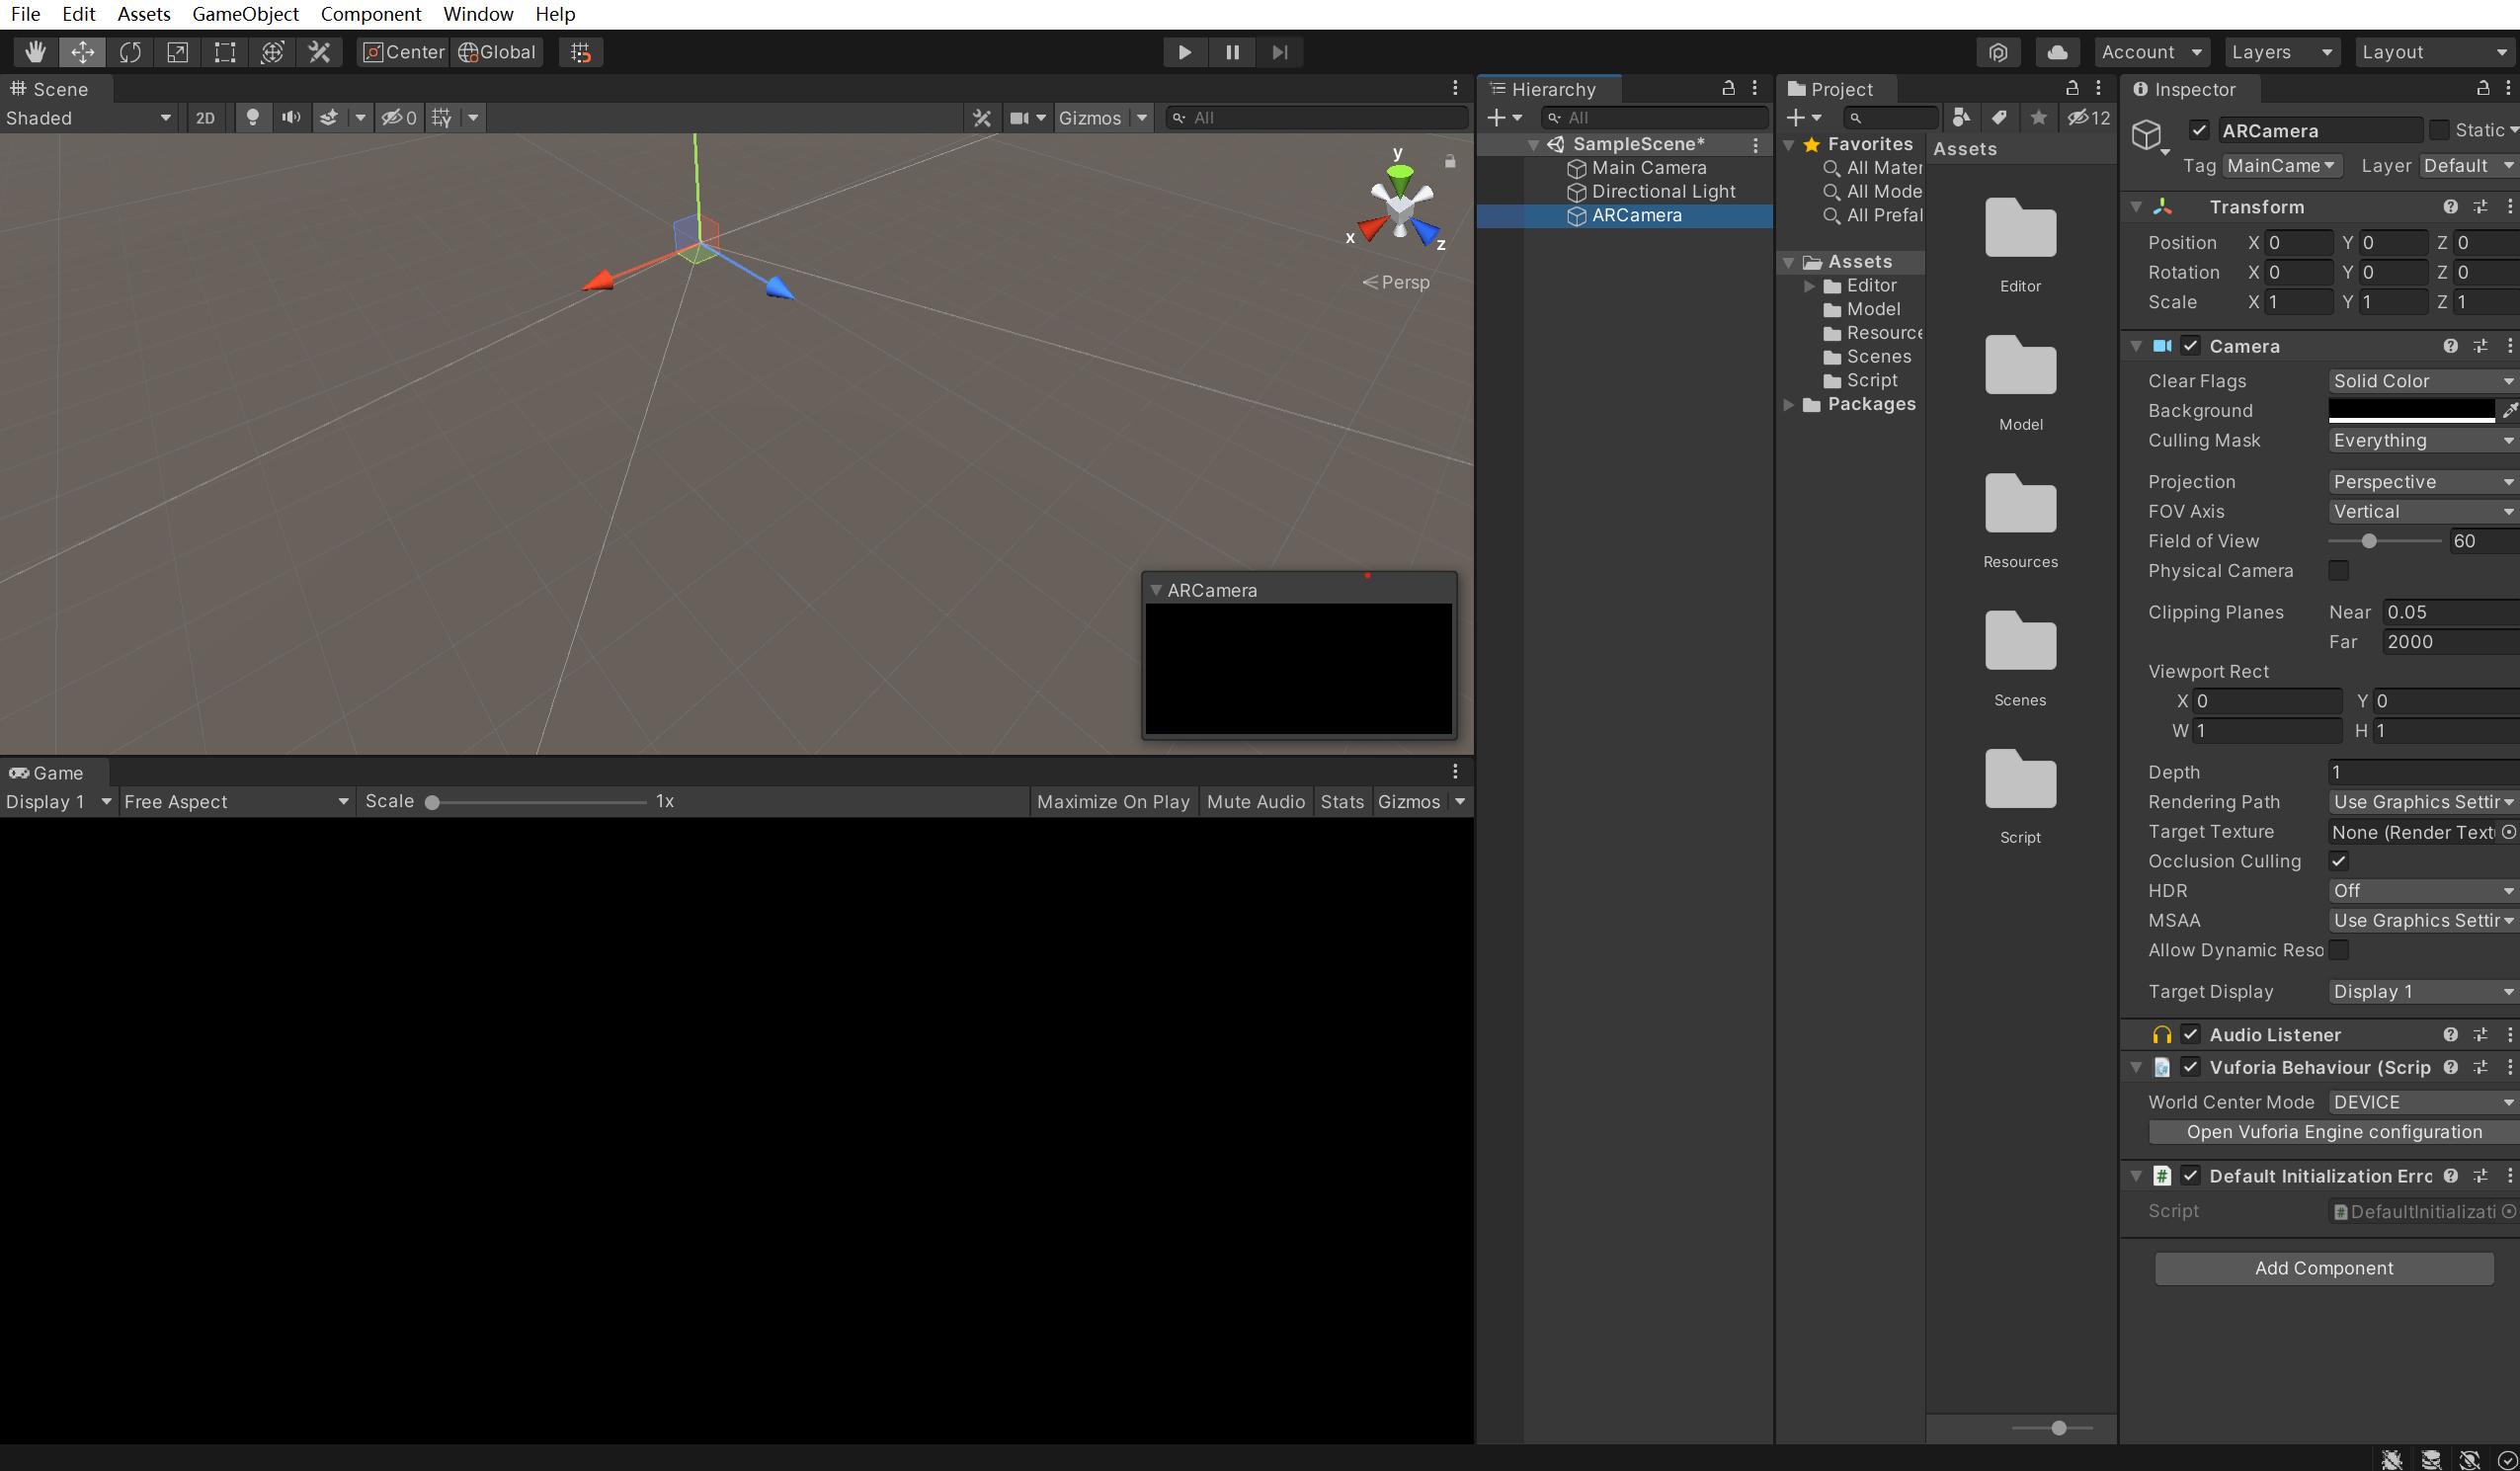
Task: Enable the Physical Camera checkbox
Action: [2339, 570]
